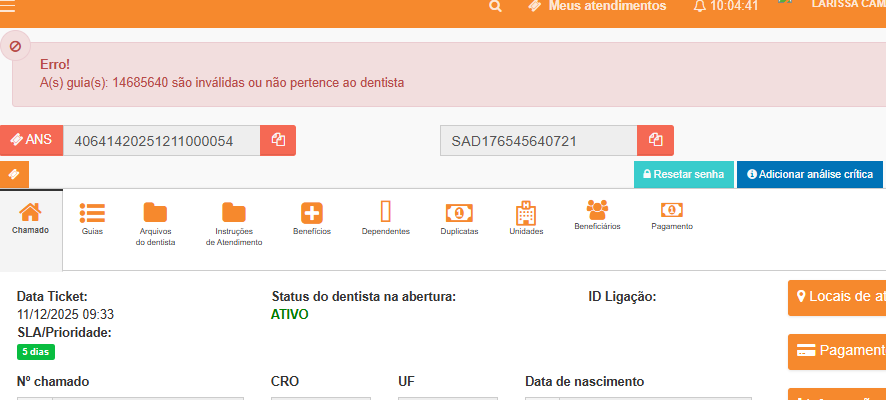Screen dimensions: 886x400
Task: Open the Pagamento tab
Action: point(672,216)
